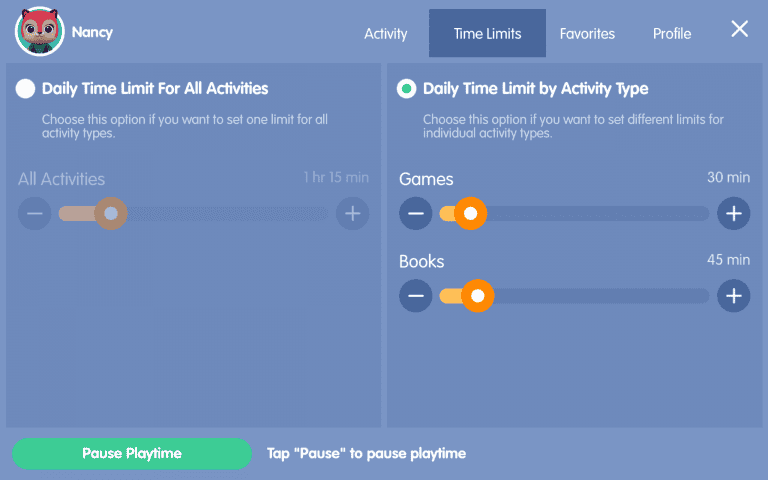
Task: Decrease Games time with minus button
Action: pyautogui.click(x=415, y=213)
